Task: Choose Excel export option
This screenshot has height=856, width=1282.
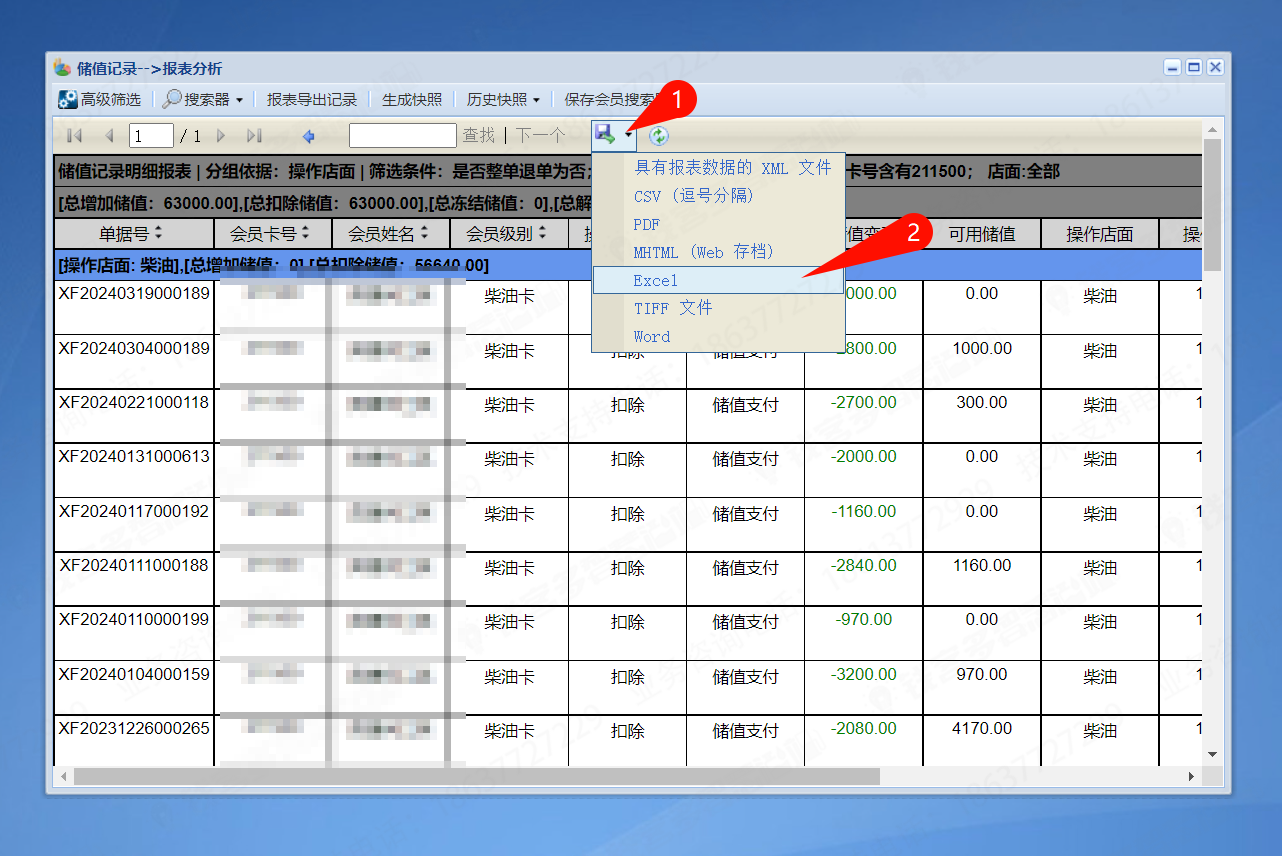Action: tap(718, 280)
